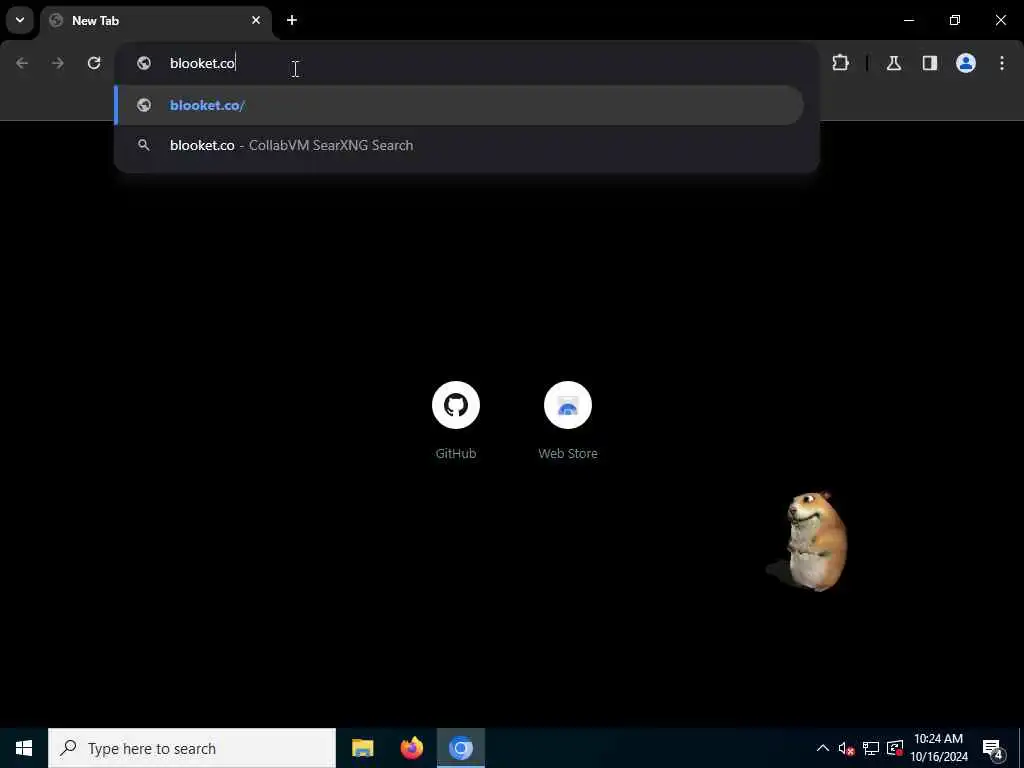Open File Explorer from taskbar

[362, 748]
